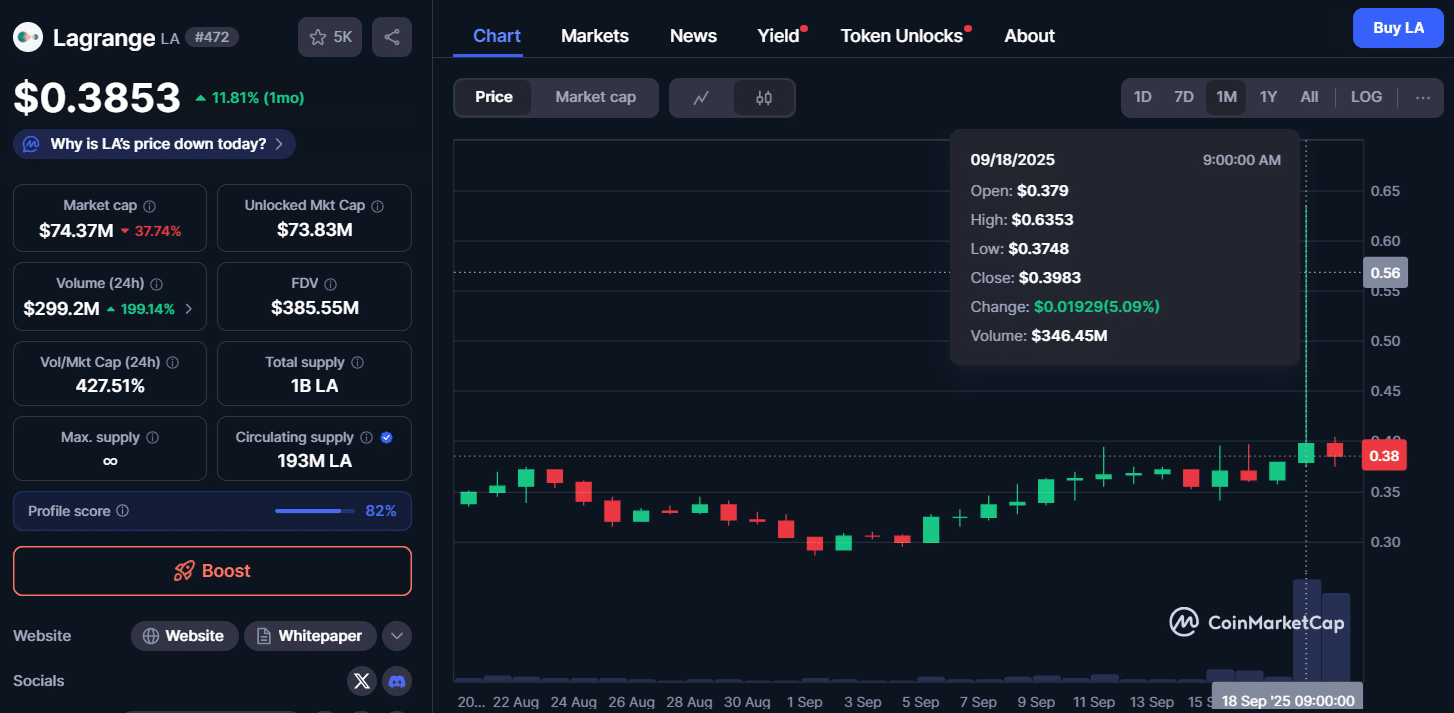
Task: Toggle chart to Market cap mode
Action: click(x=596, y=97)
